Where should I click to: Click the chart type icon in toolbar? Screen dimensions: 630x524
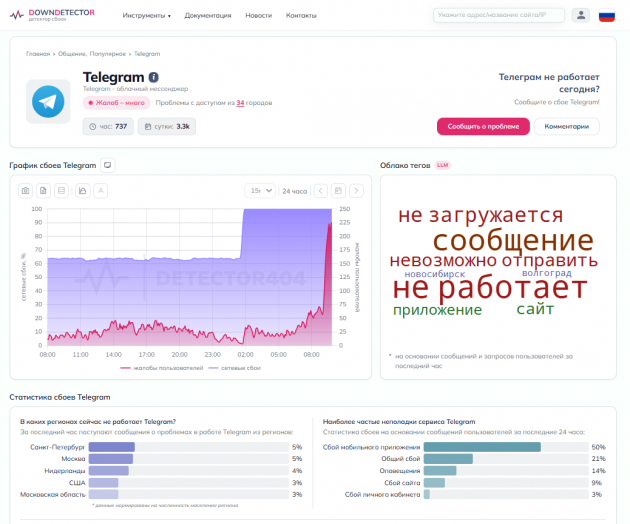pyautogui.click(x=82, y=190)
